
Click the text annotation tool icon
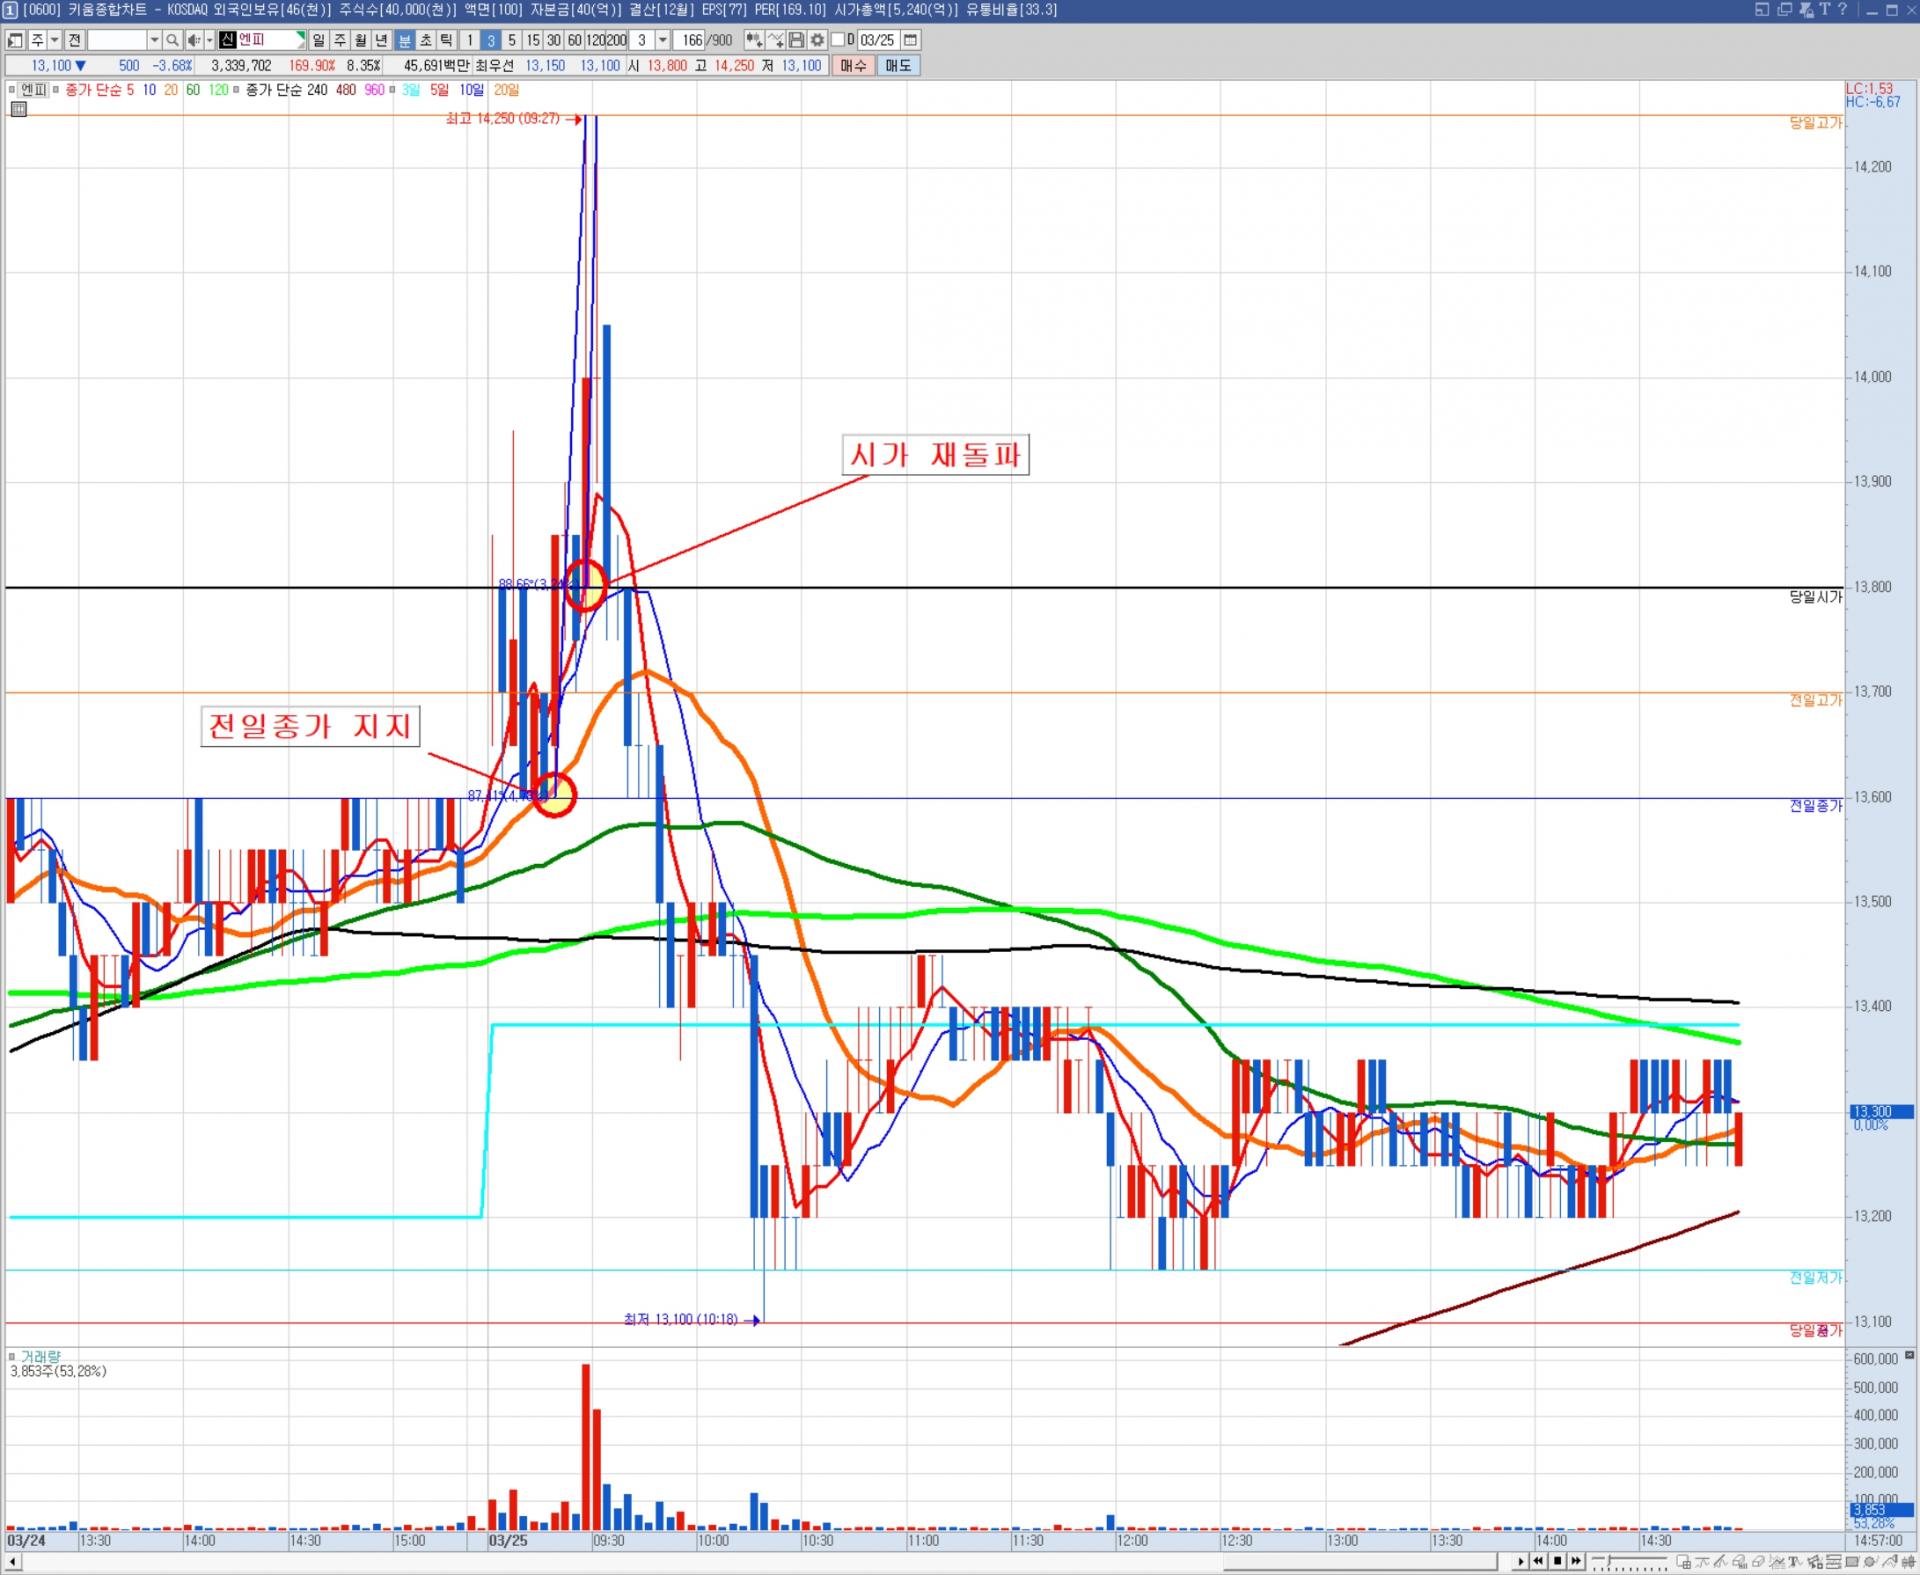point(1796,1561)
